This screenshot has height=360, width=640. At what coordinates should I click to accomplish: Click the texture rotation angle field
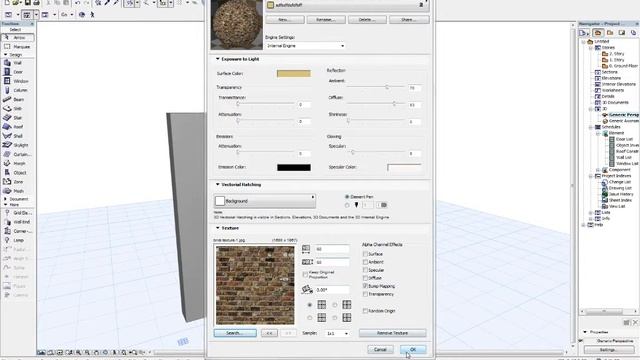pos(332,290)
